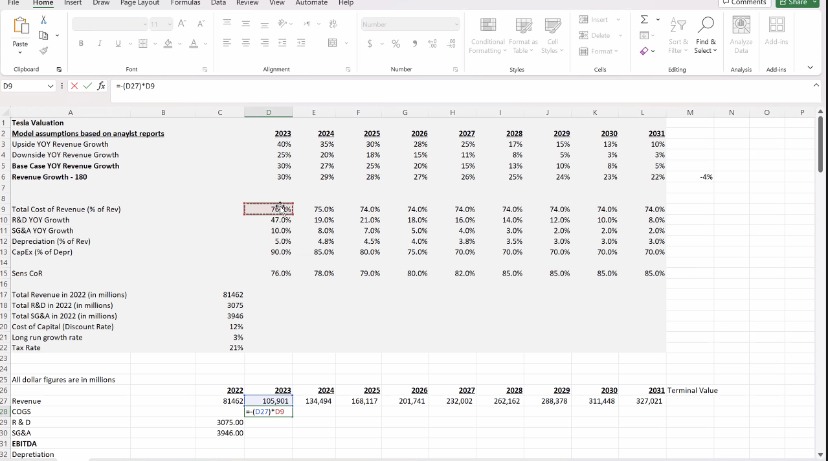Open Sort & Filter menu

(x=678, y=35)
